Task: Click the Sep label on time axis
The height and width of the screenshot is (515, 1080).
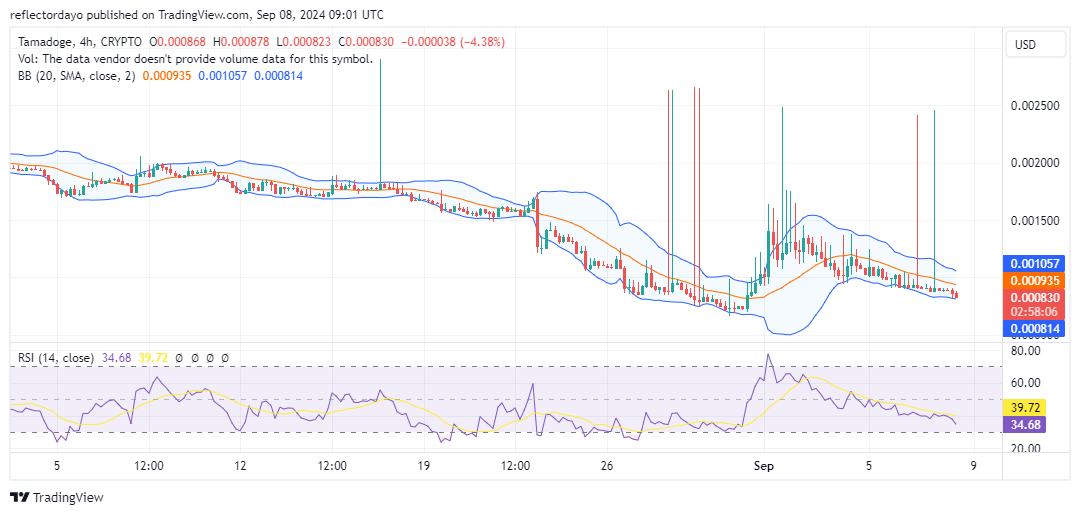Action: (763, 466)
